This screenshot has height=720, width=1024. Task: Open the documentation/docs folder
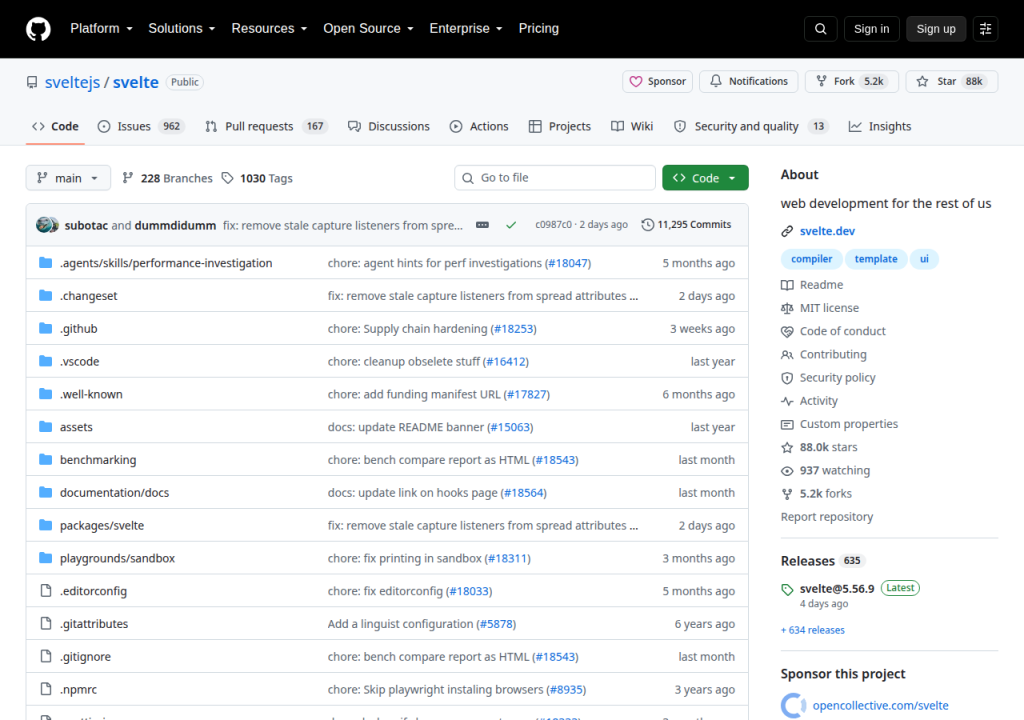(114, 493)
